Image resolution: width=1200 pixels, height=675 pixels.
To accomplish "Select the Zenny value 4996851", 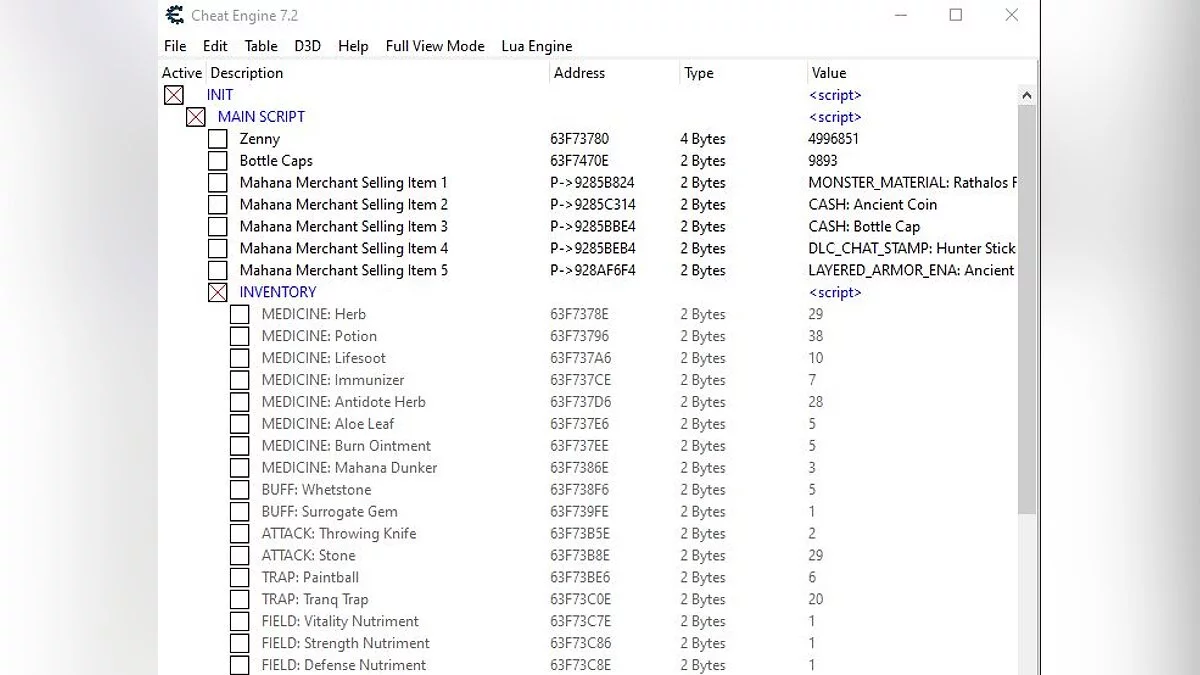I will [x=833, y=139].
